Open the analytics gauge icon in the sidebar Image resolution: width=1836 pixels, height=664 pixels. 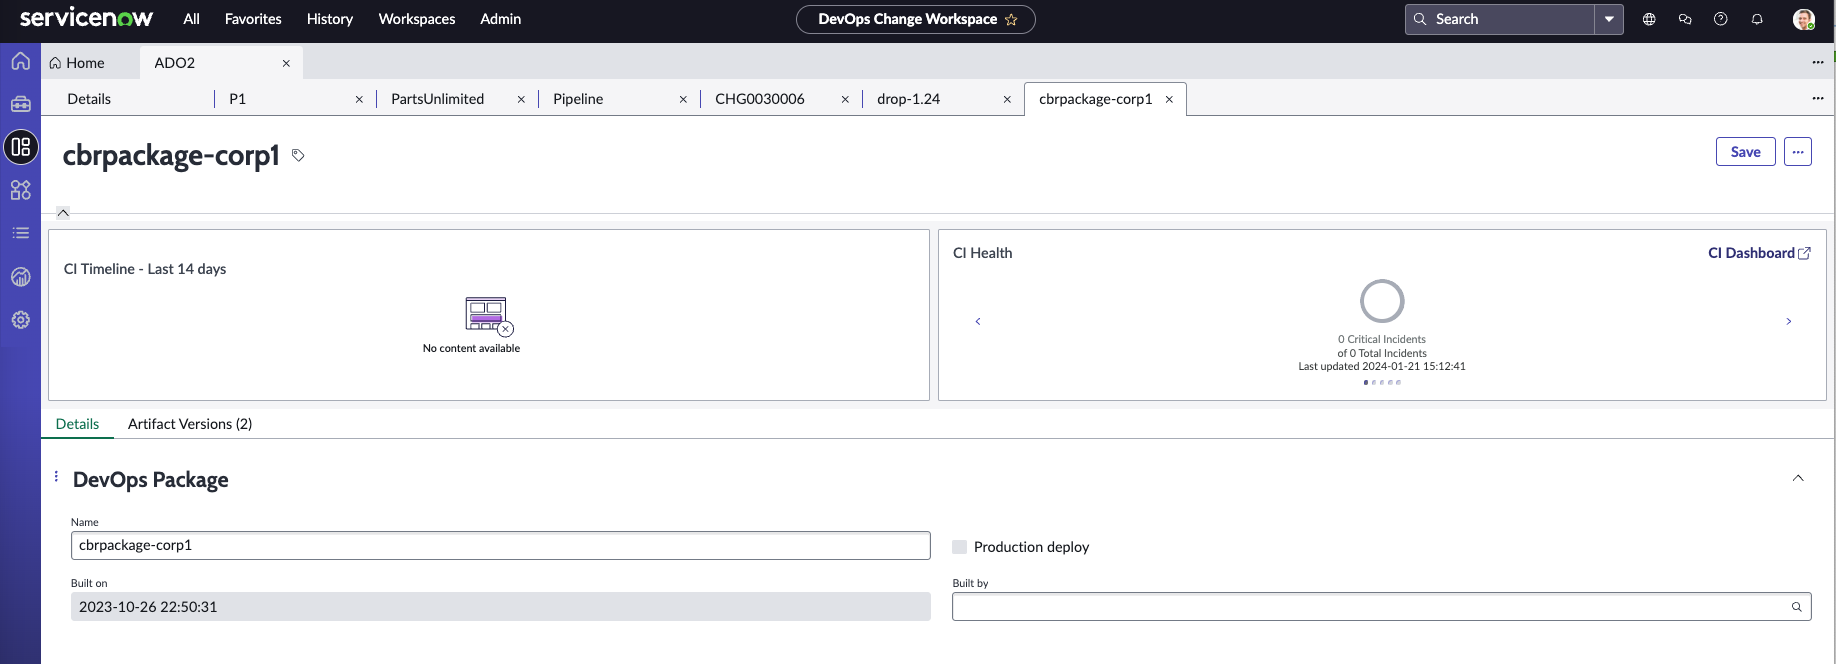point(20,277)
